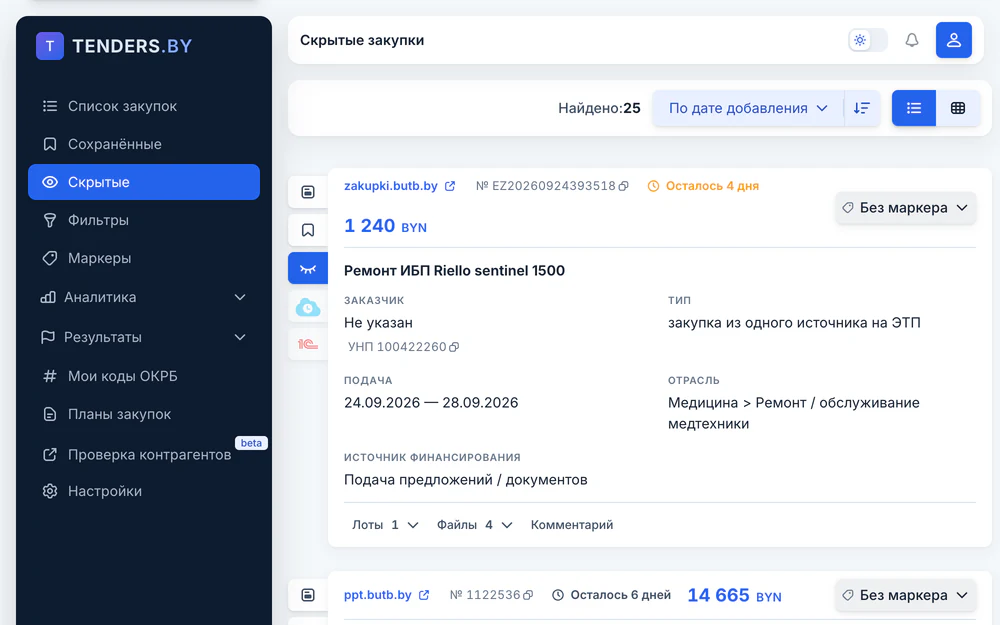This screenshot has height=625, width=1000.
Task: Open Сохранённые section
Action: 143,144
